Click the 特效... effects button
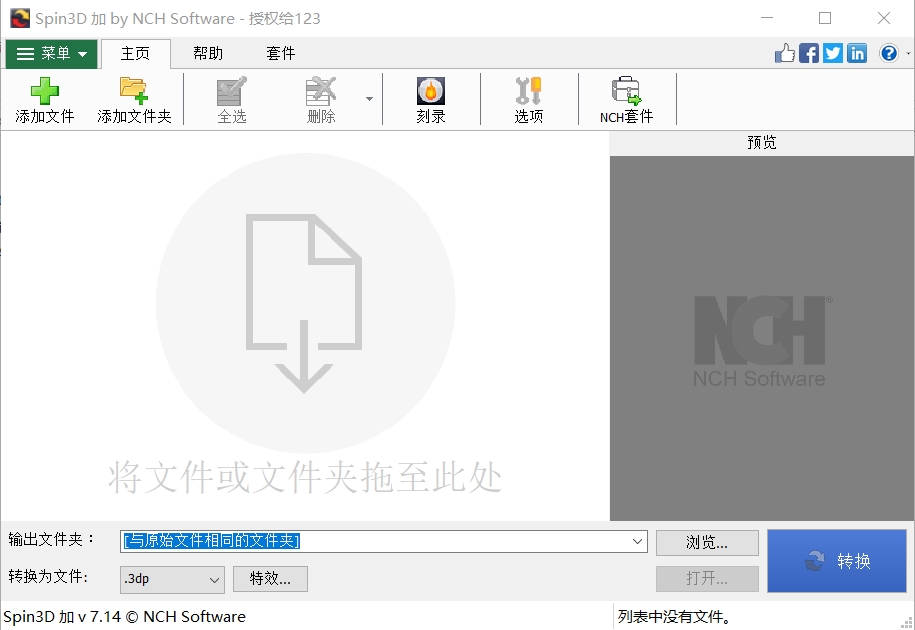This screenshot has width=915, height=630. pyautogui.click(x=270, y=579)
